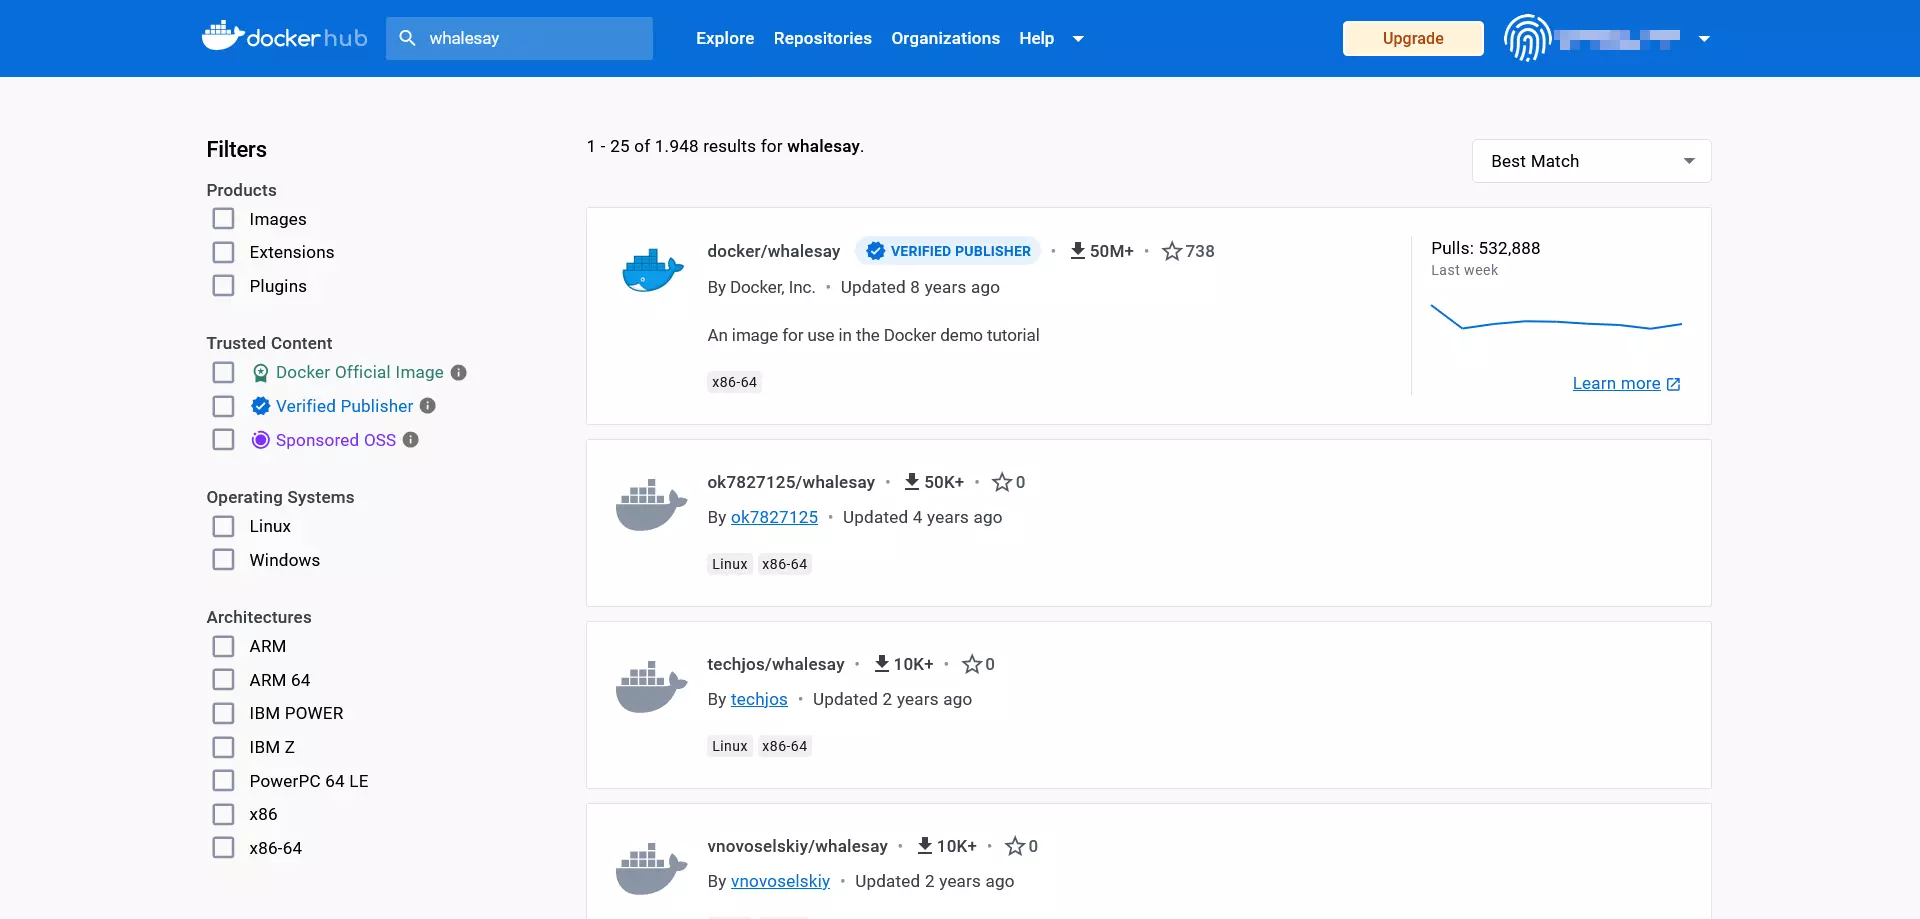The image size is (1920, 919).
Task: Click the download count icon on docker/whalesay
Action: 1078,251
